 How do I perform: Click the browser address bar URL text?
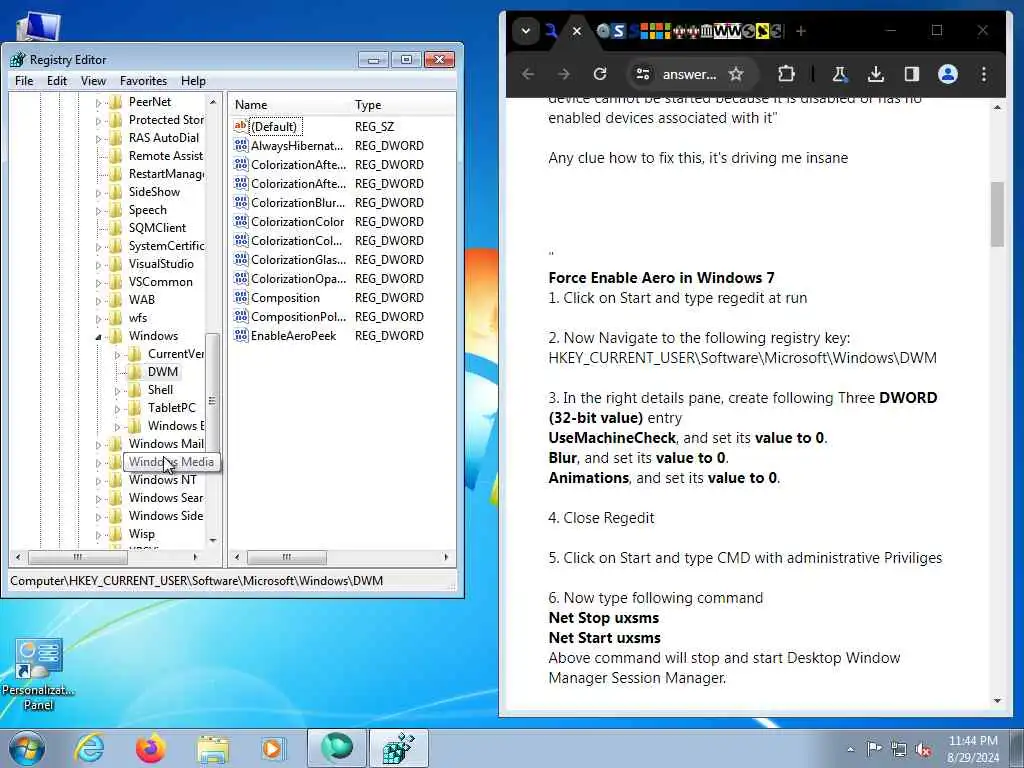click(x=689, y=74)
